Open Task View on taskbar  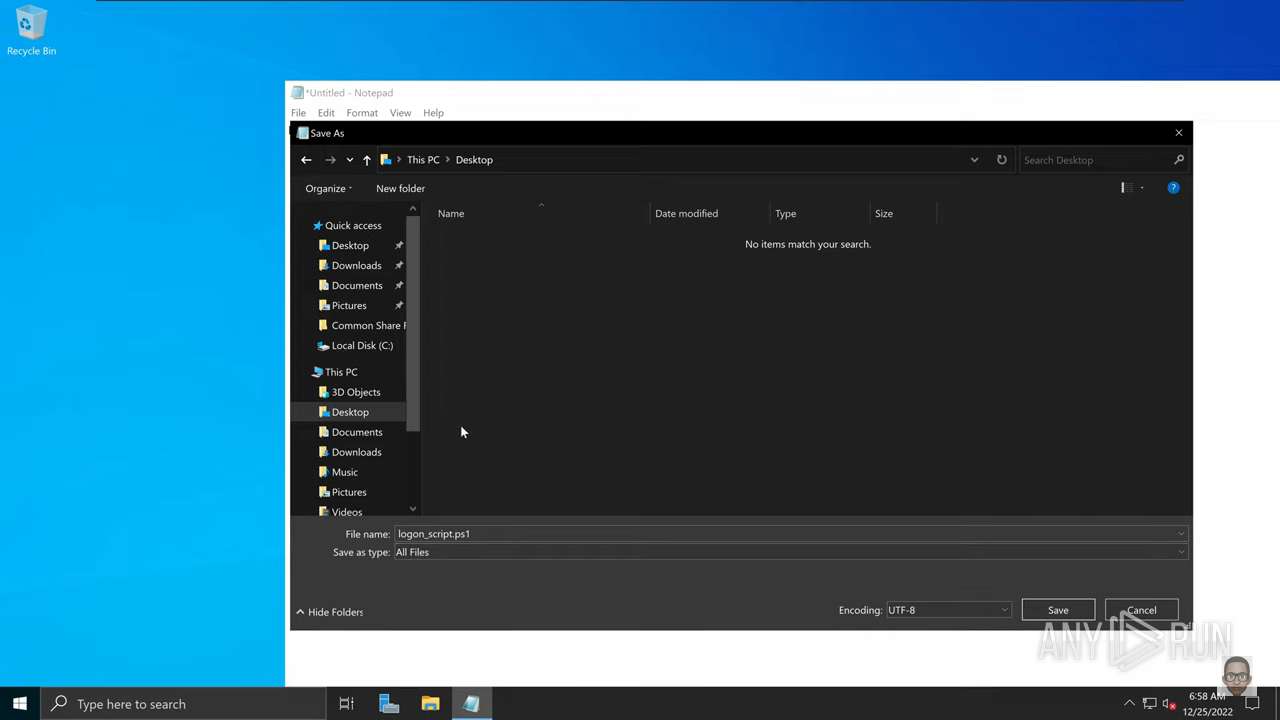[x=346, y=704]
